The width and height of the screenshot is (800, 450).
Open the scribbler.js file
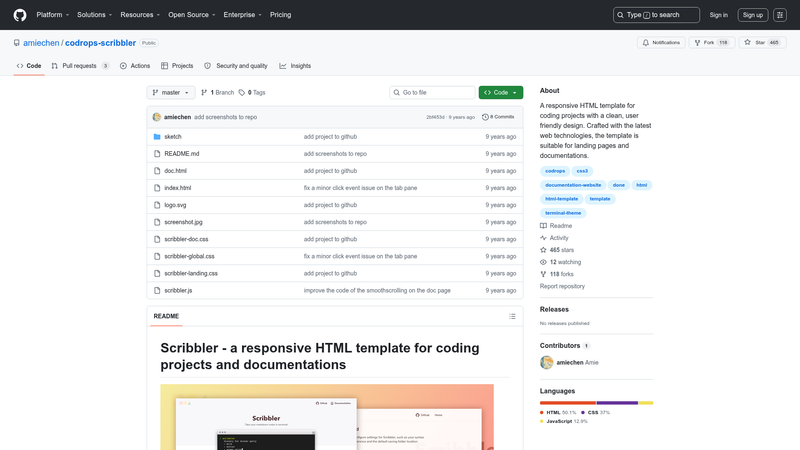(x=178, y=290)
